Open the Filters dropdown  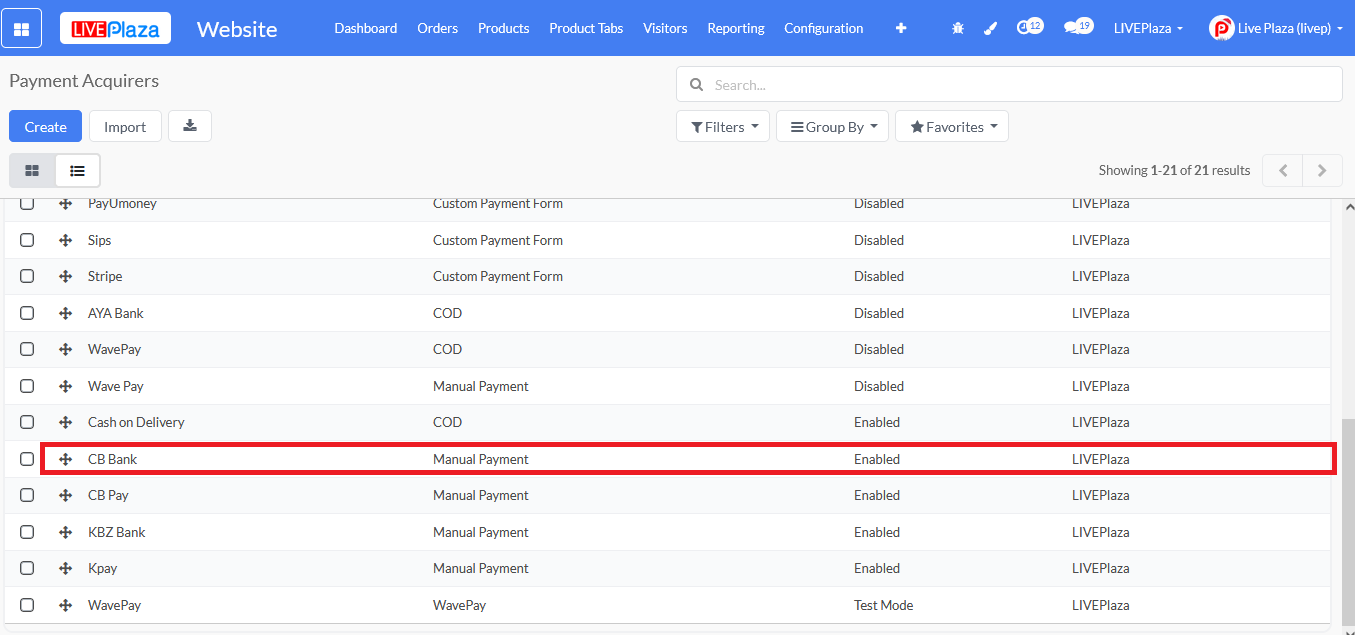(x=723, y=126)
